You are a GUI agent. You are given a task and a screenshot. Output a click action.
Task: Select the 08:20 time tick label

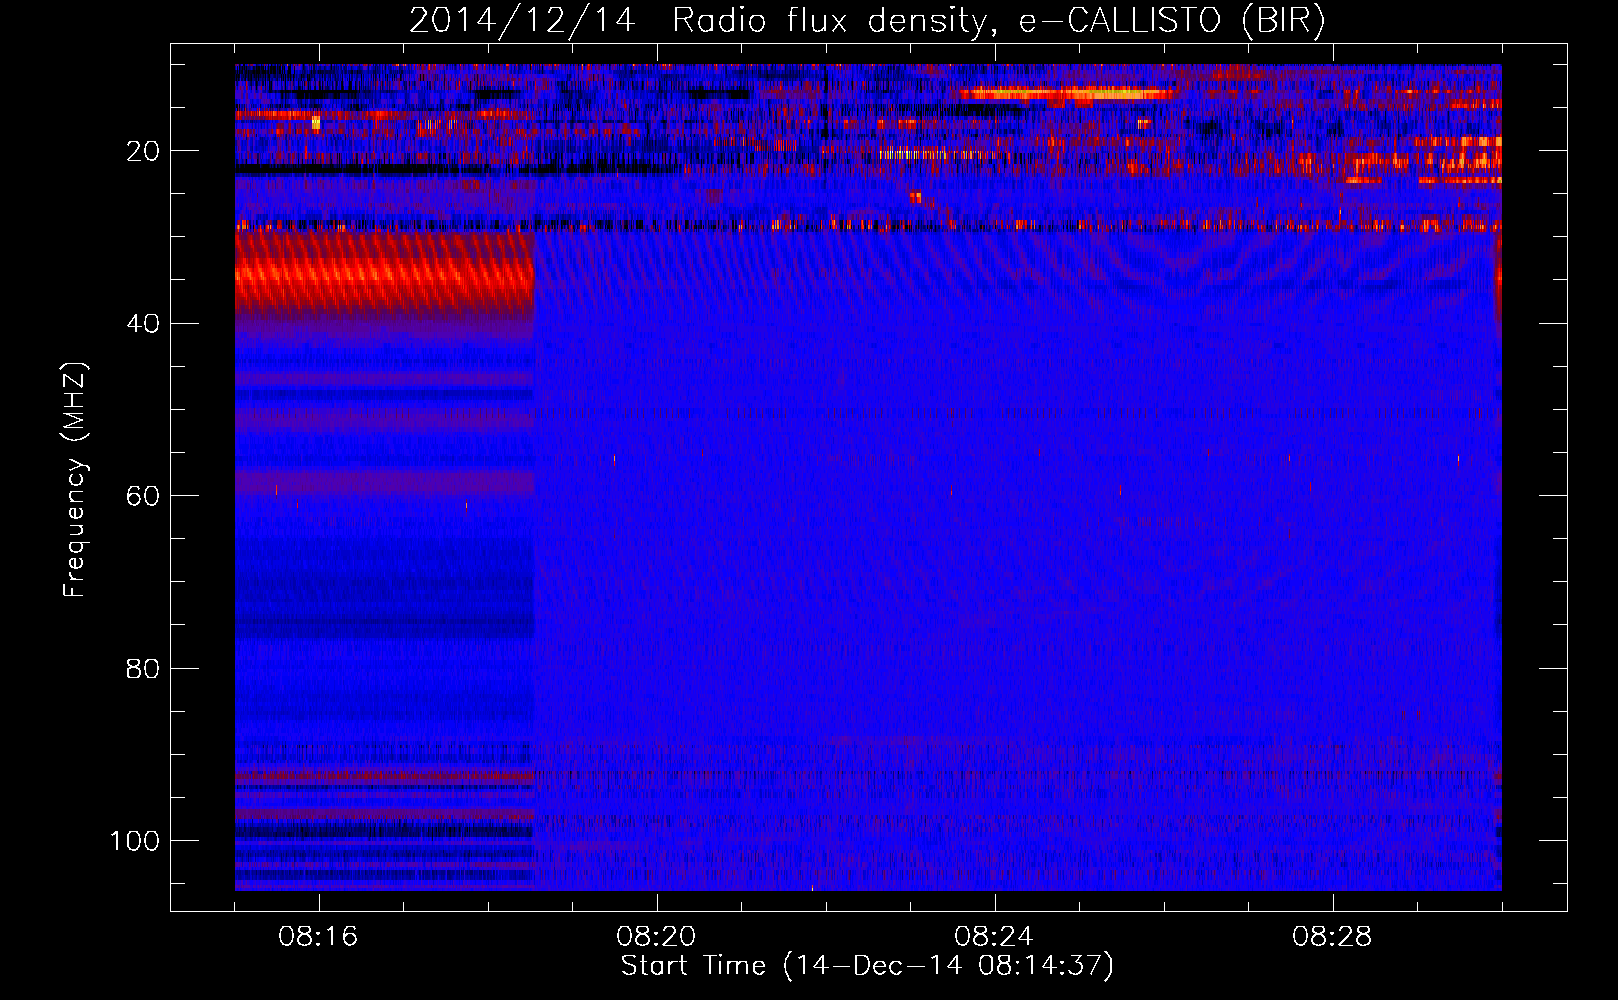coord(656,937)
